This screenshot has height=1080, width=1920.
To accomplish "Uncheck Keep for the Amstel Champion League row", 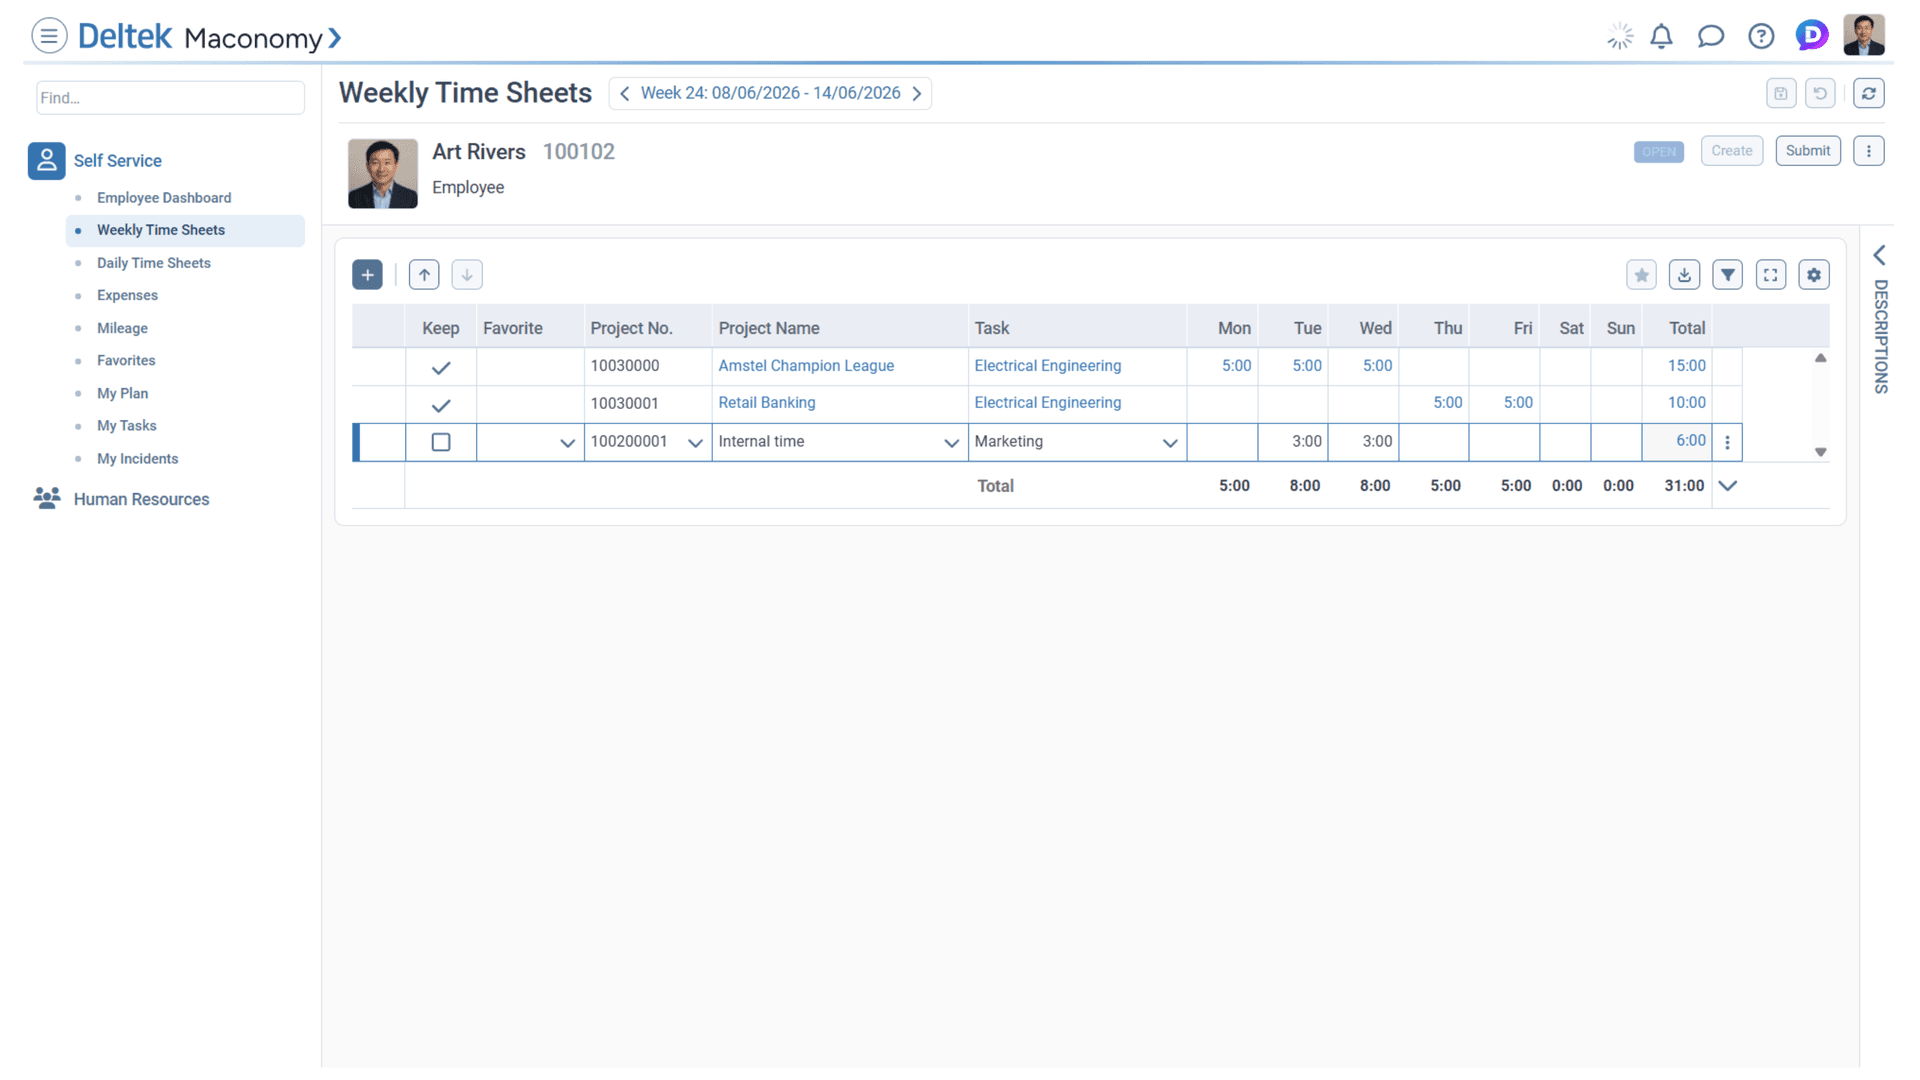I will (440, 367).
